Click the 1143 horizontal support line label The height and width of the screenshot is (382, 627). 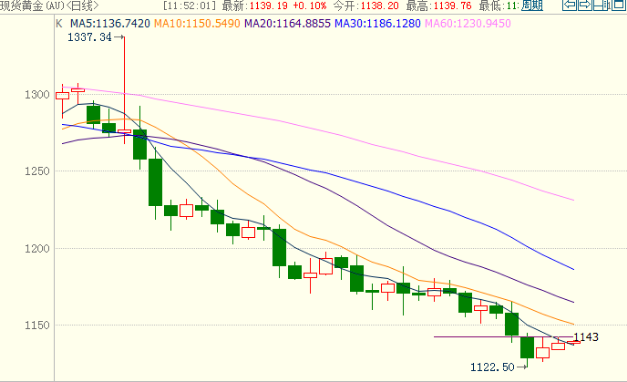pos(586,337)
